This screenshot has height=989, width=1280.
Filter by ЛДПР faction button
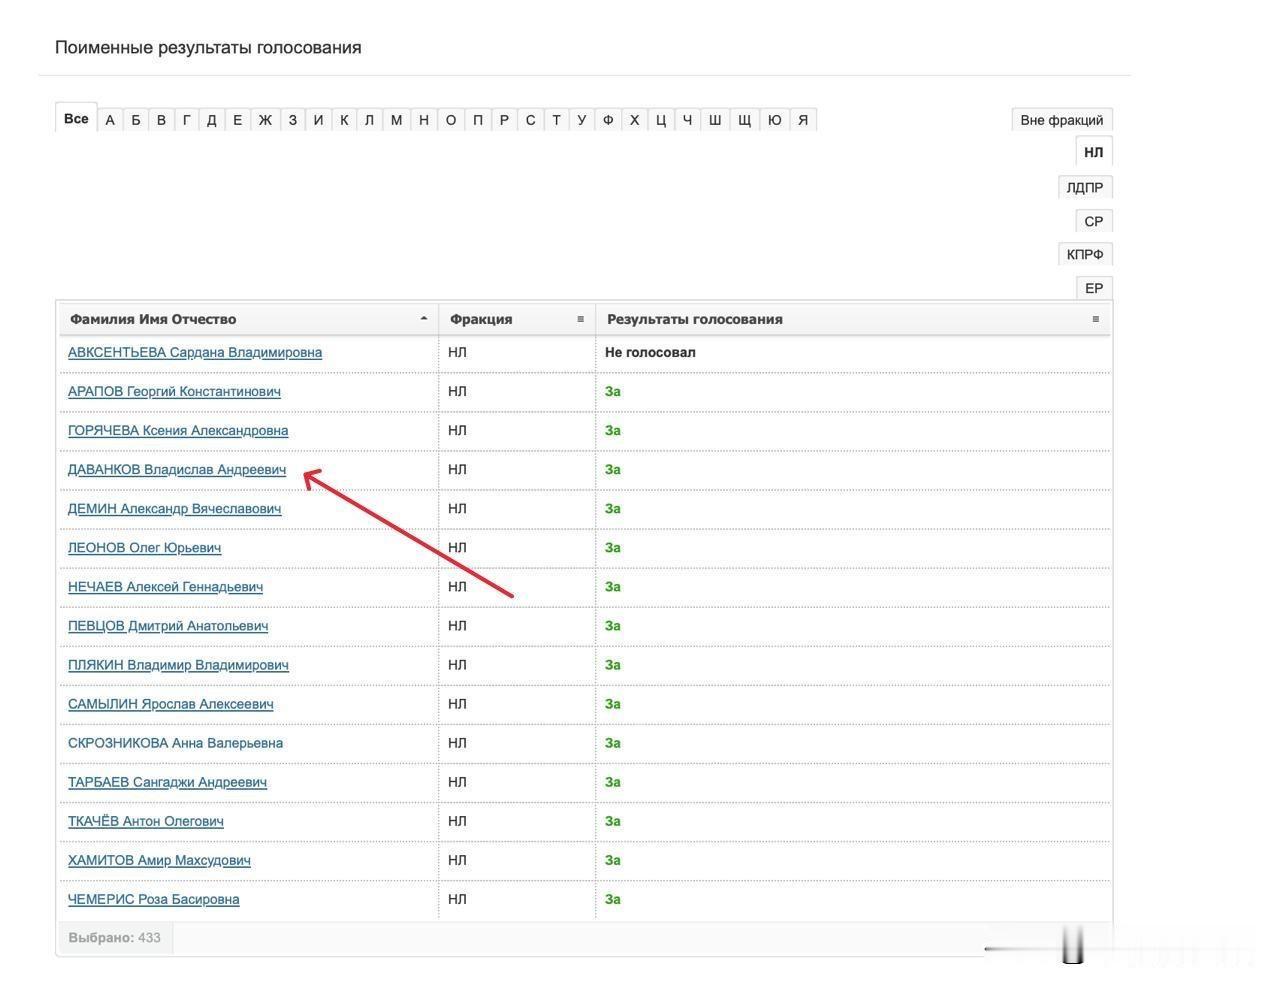[x=1085, y=187]
